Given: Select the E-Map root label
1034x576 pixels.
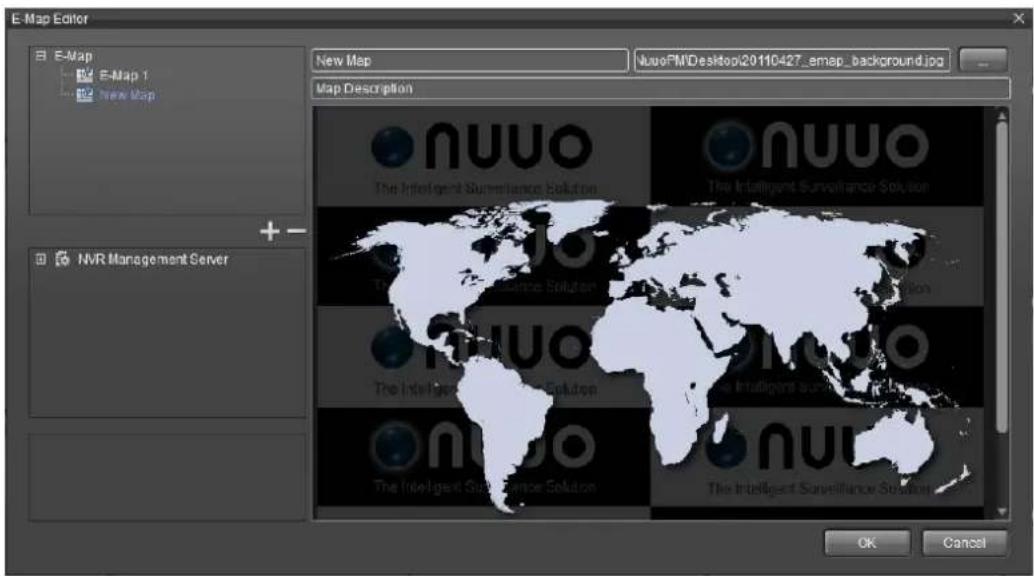Looking at the screenshot, I should 73,56.
